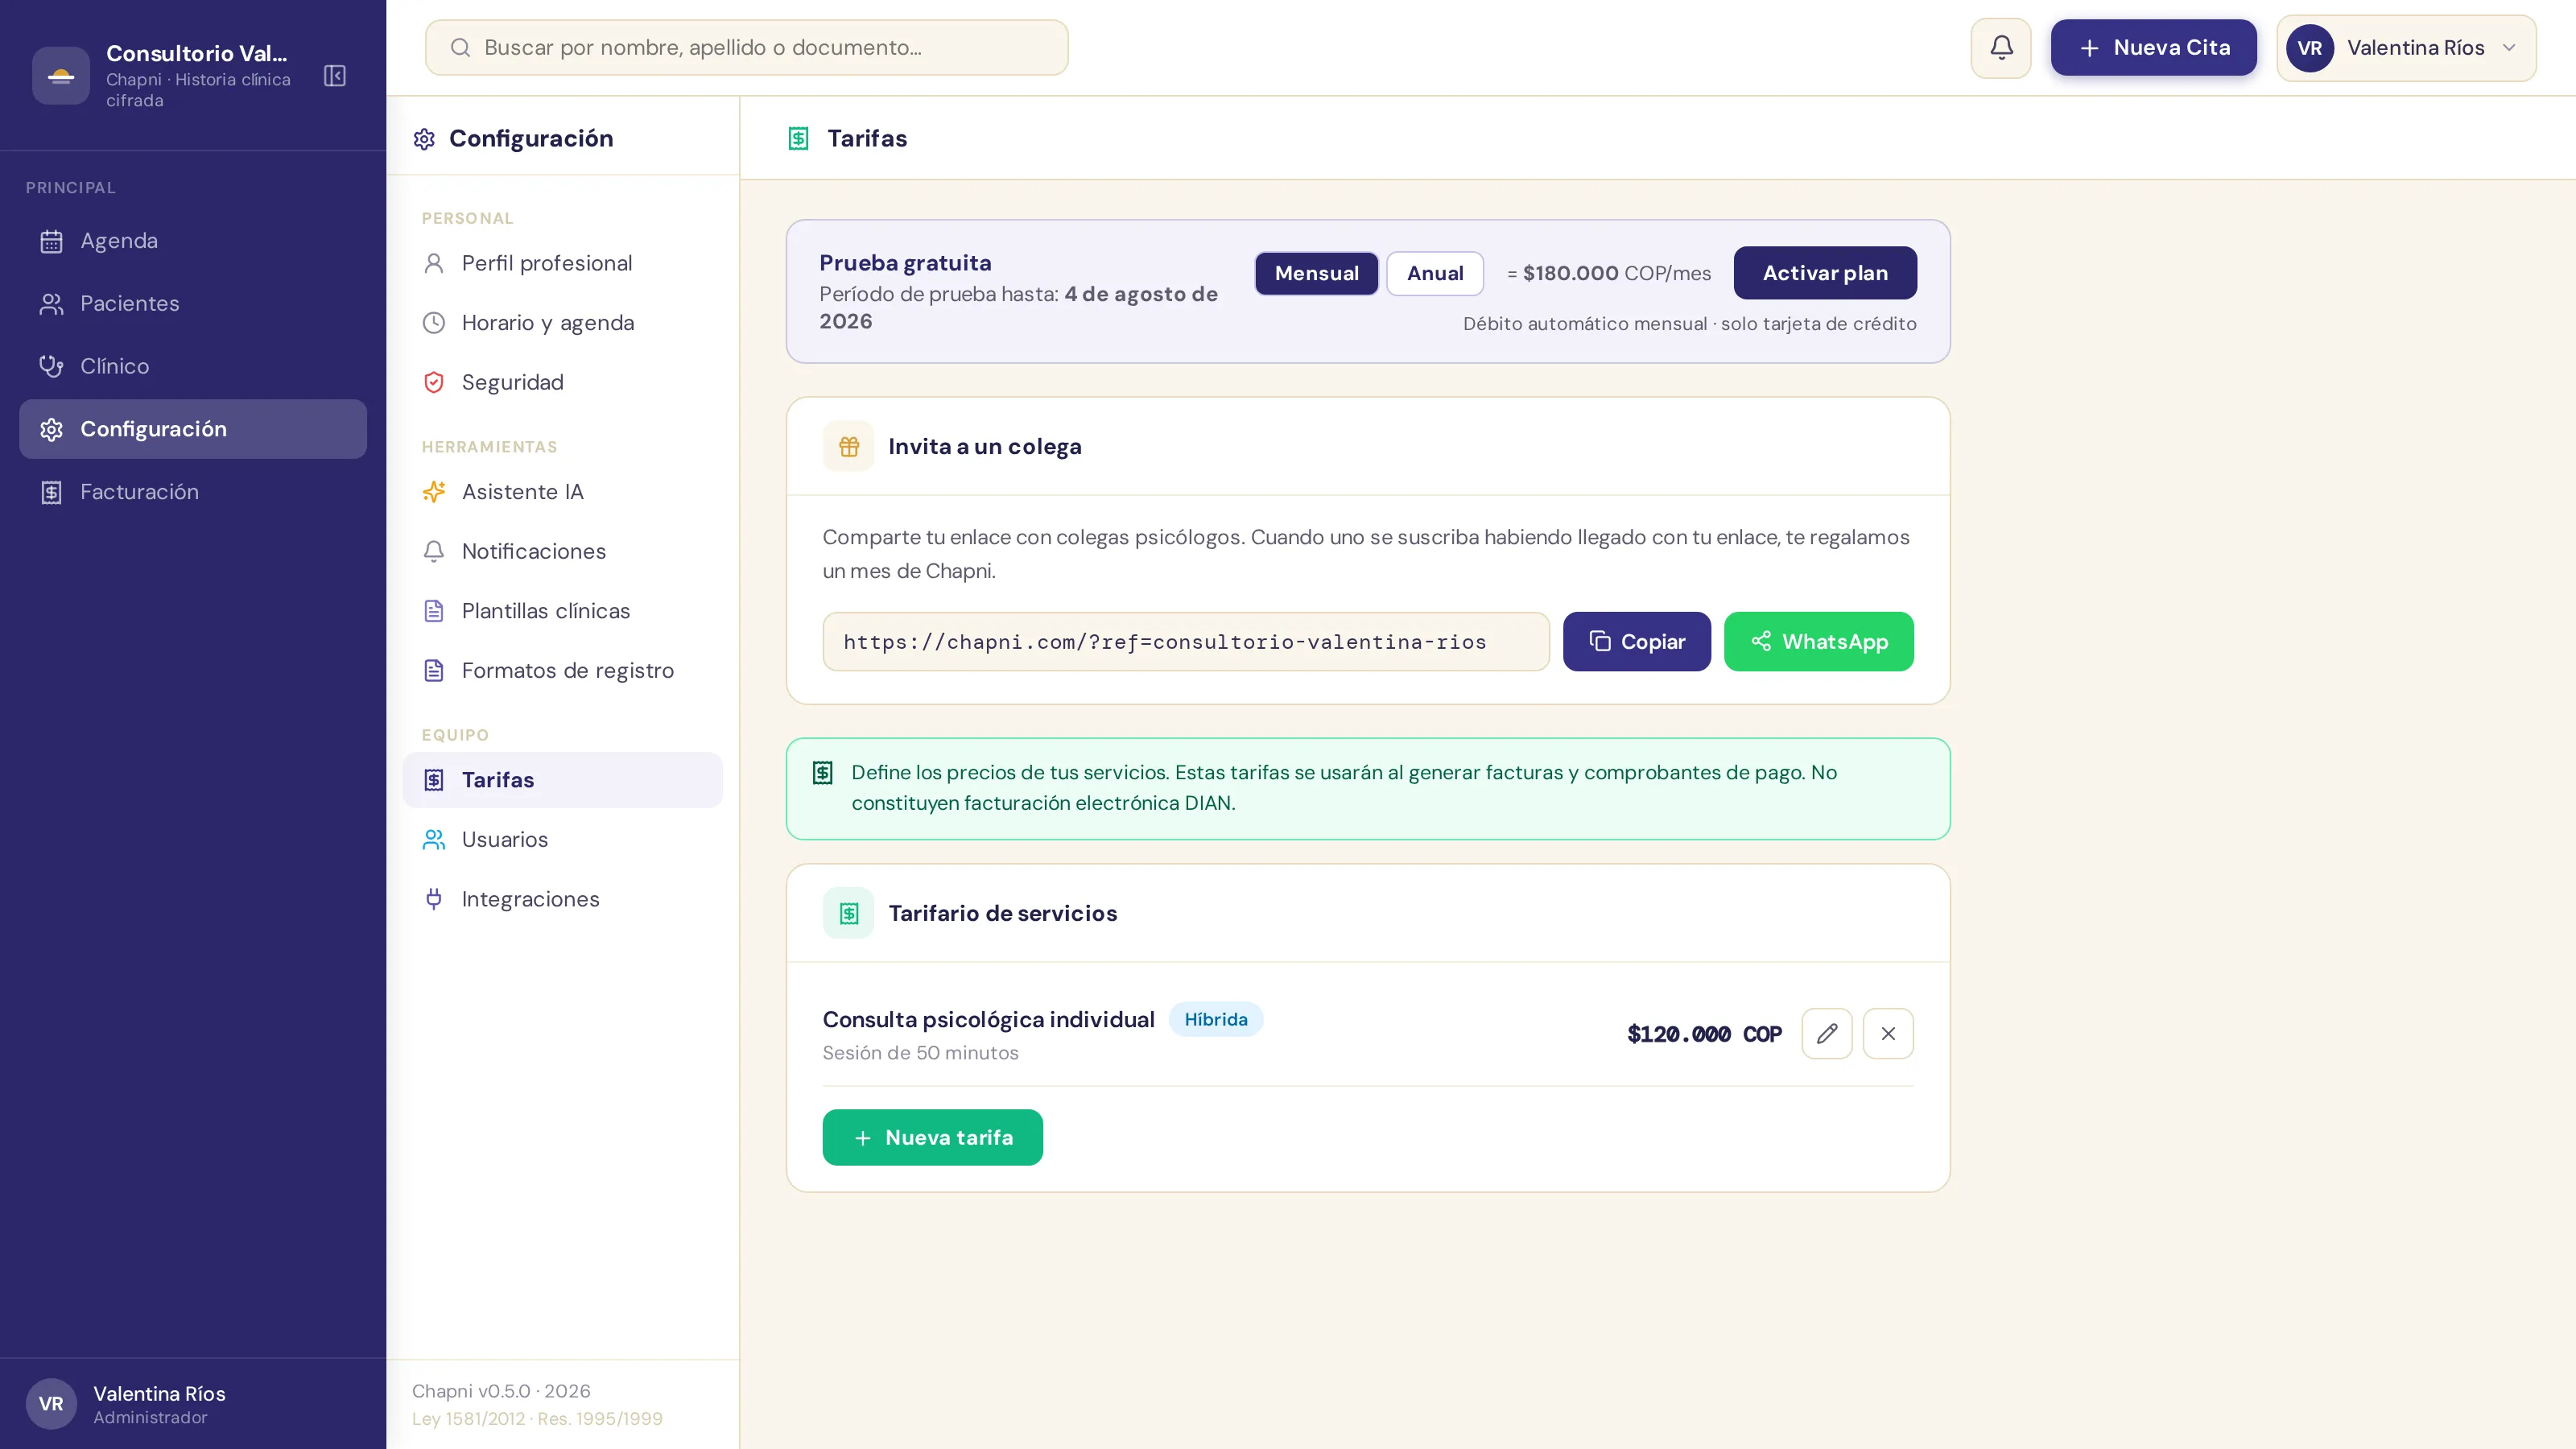
Task: Click the Configuración gear icon in panel header
Action: 424,139
